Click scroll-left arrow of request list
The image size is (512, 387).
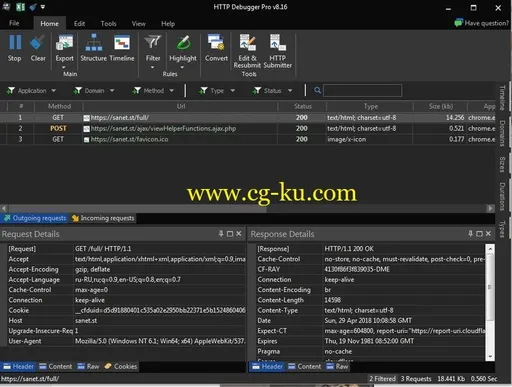click(x=4, y=208)
